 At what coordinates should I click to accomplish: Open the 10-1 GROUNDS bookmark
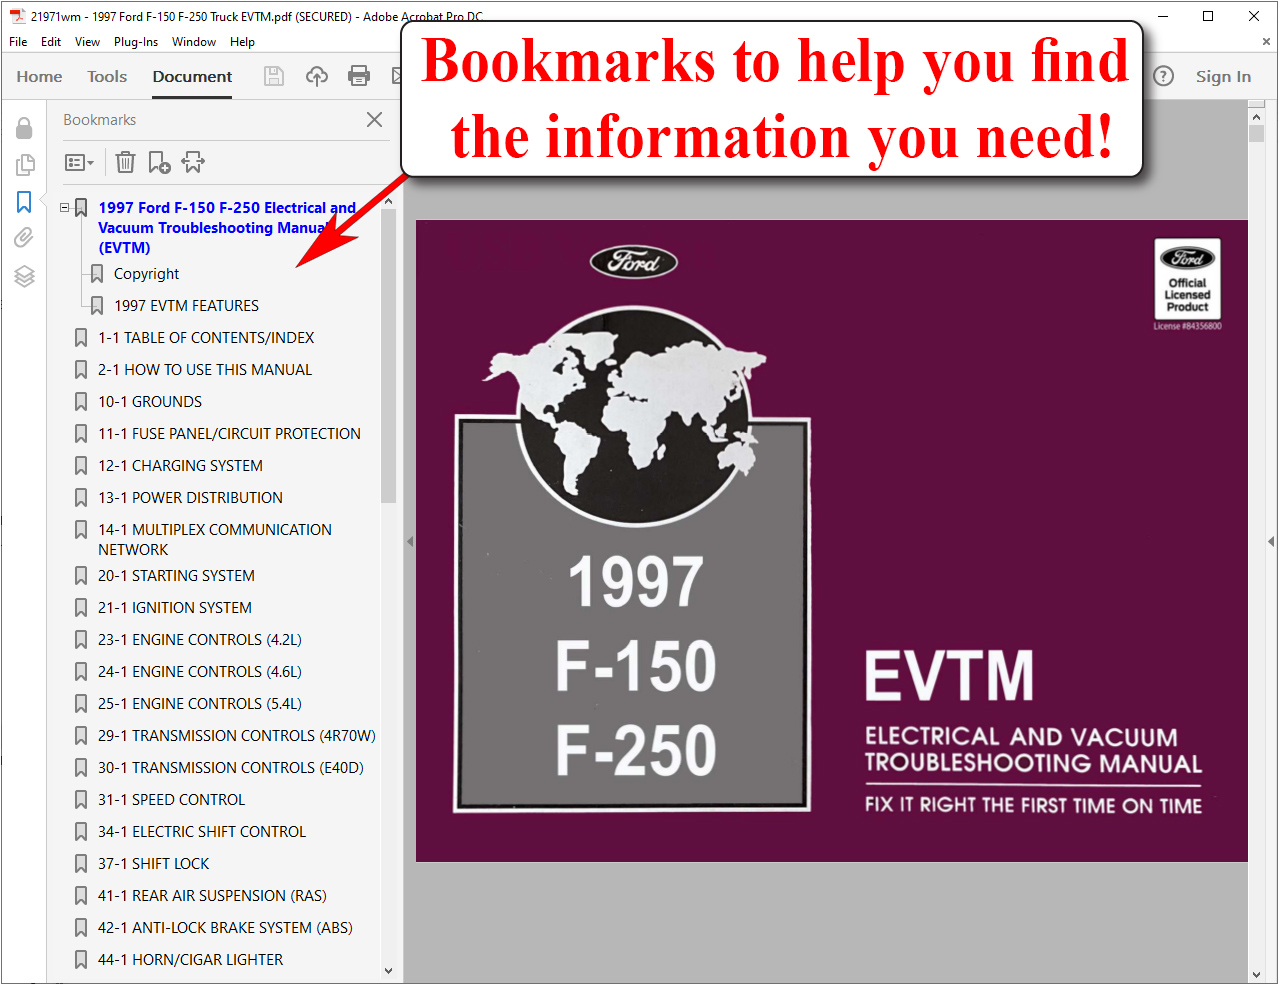pos(150,402)
